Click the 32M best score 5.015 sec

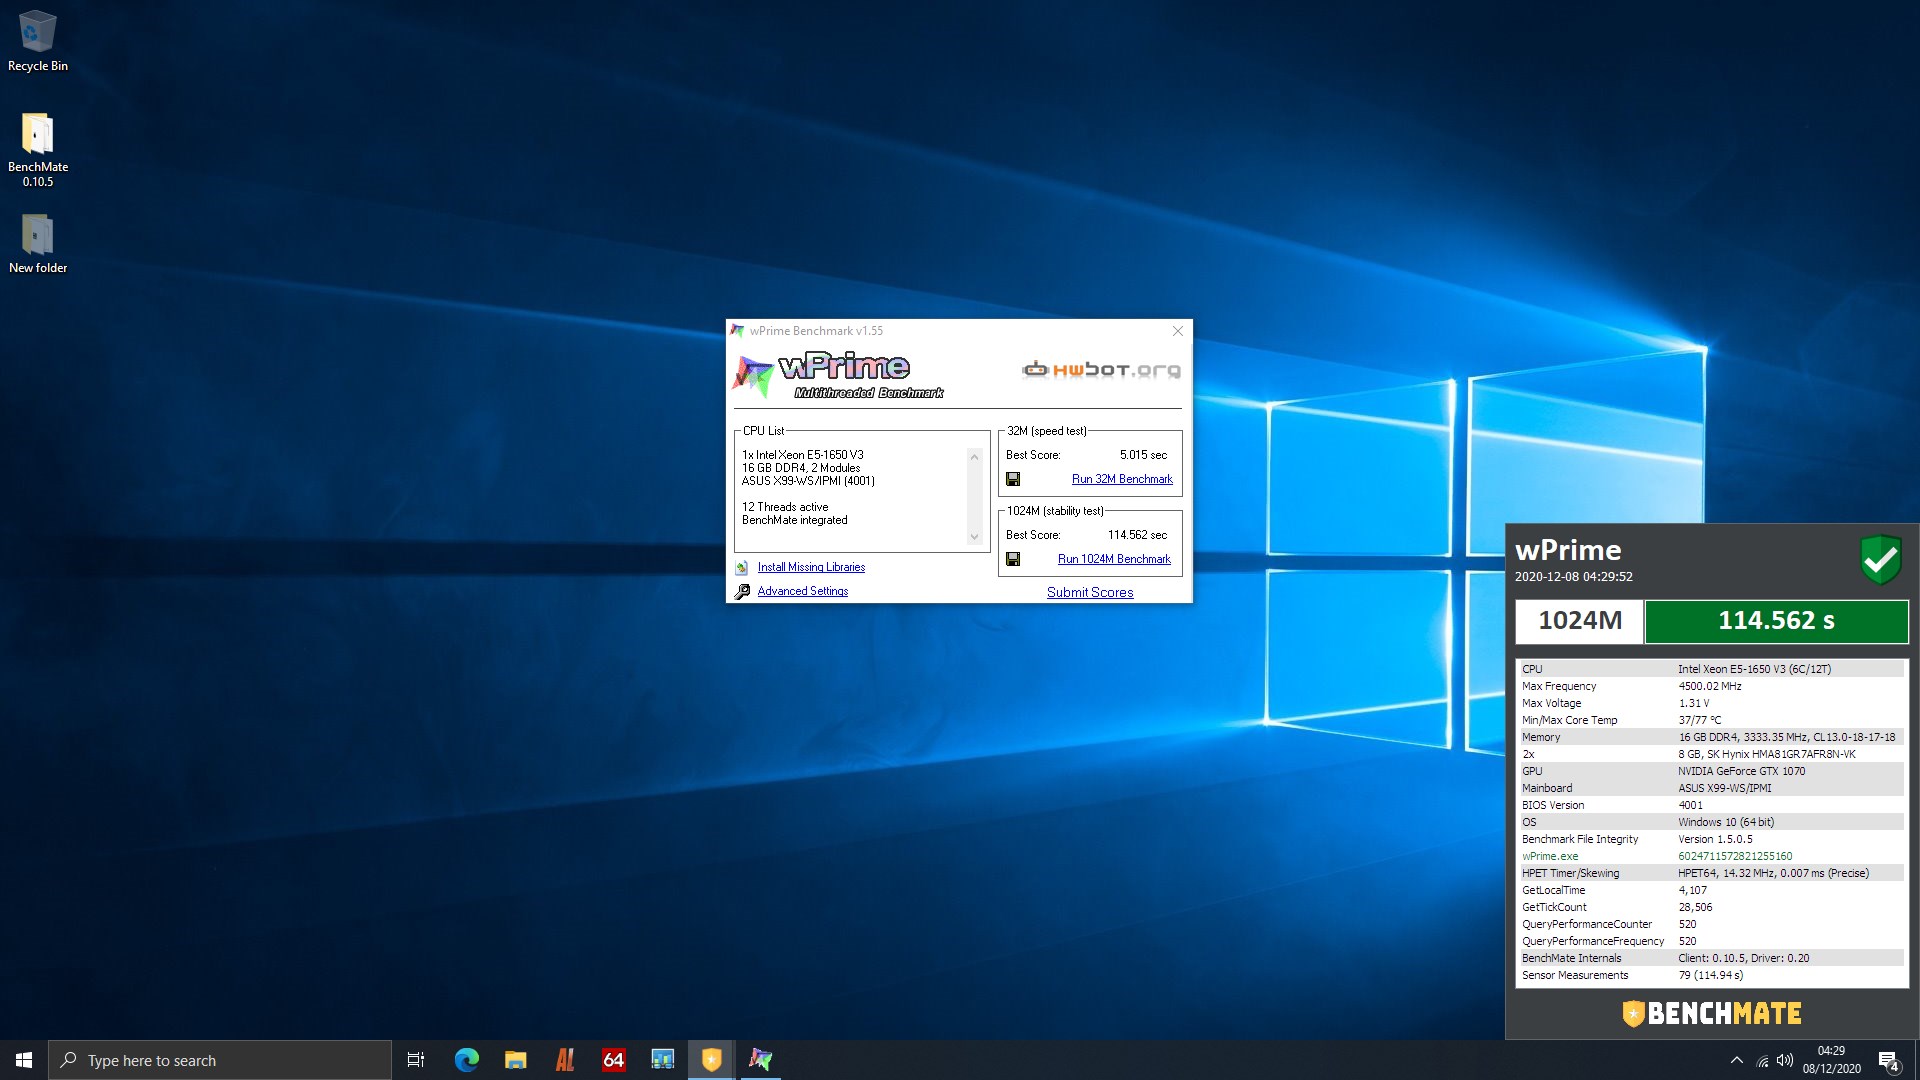[x=1143, y=455]
